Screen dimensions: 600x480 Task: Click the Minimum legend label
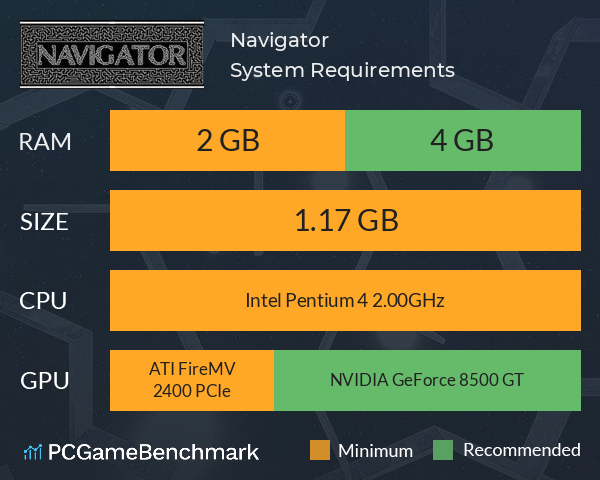coord(375,451)
